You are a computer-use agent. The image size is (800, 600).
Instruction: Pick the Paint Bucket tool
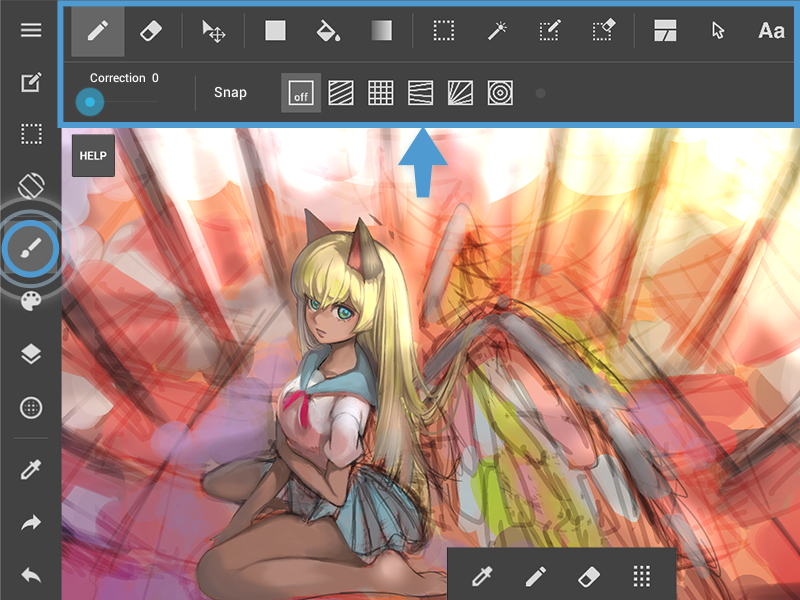[327, 31]
